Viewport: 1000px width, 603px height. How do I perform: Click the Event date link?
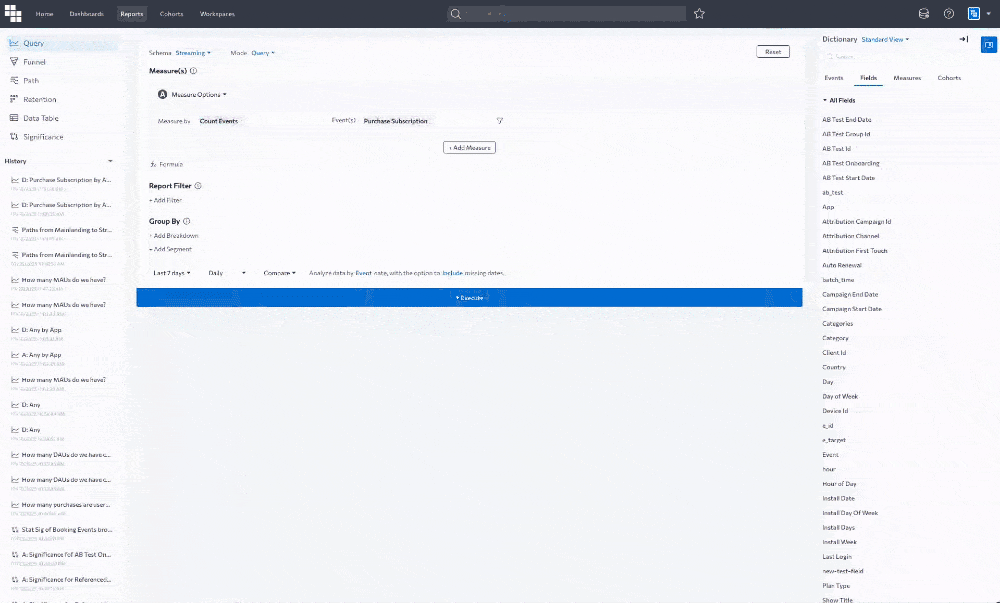[363, 273]
